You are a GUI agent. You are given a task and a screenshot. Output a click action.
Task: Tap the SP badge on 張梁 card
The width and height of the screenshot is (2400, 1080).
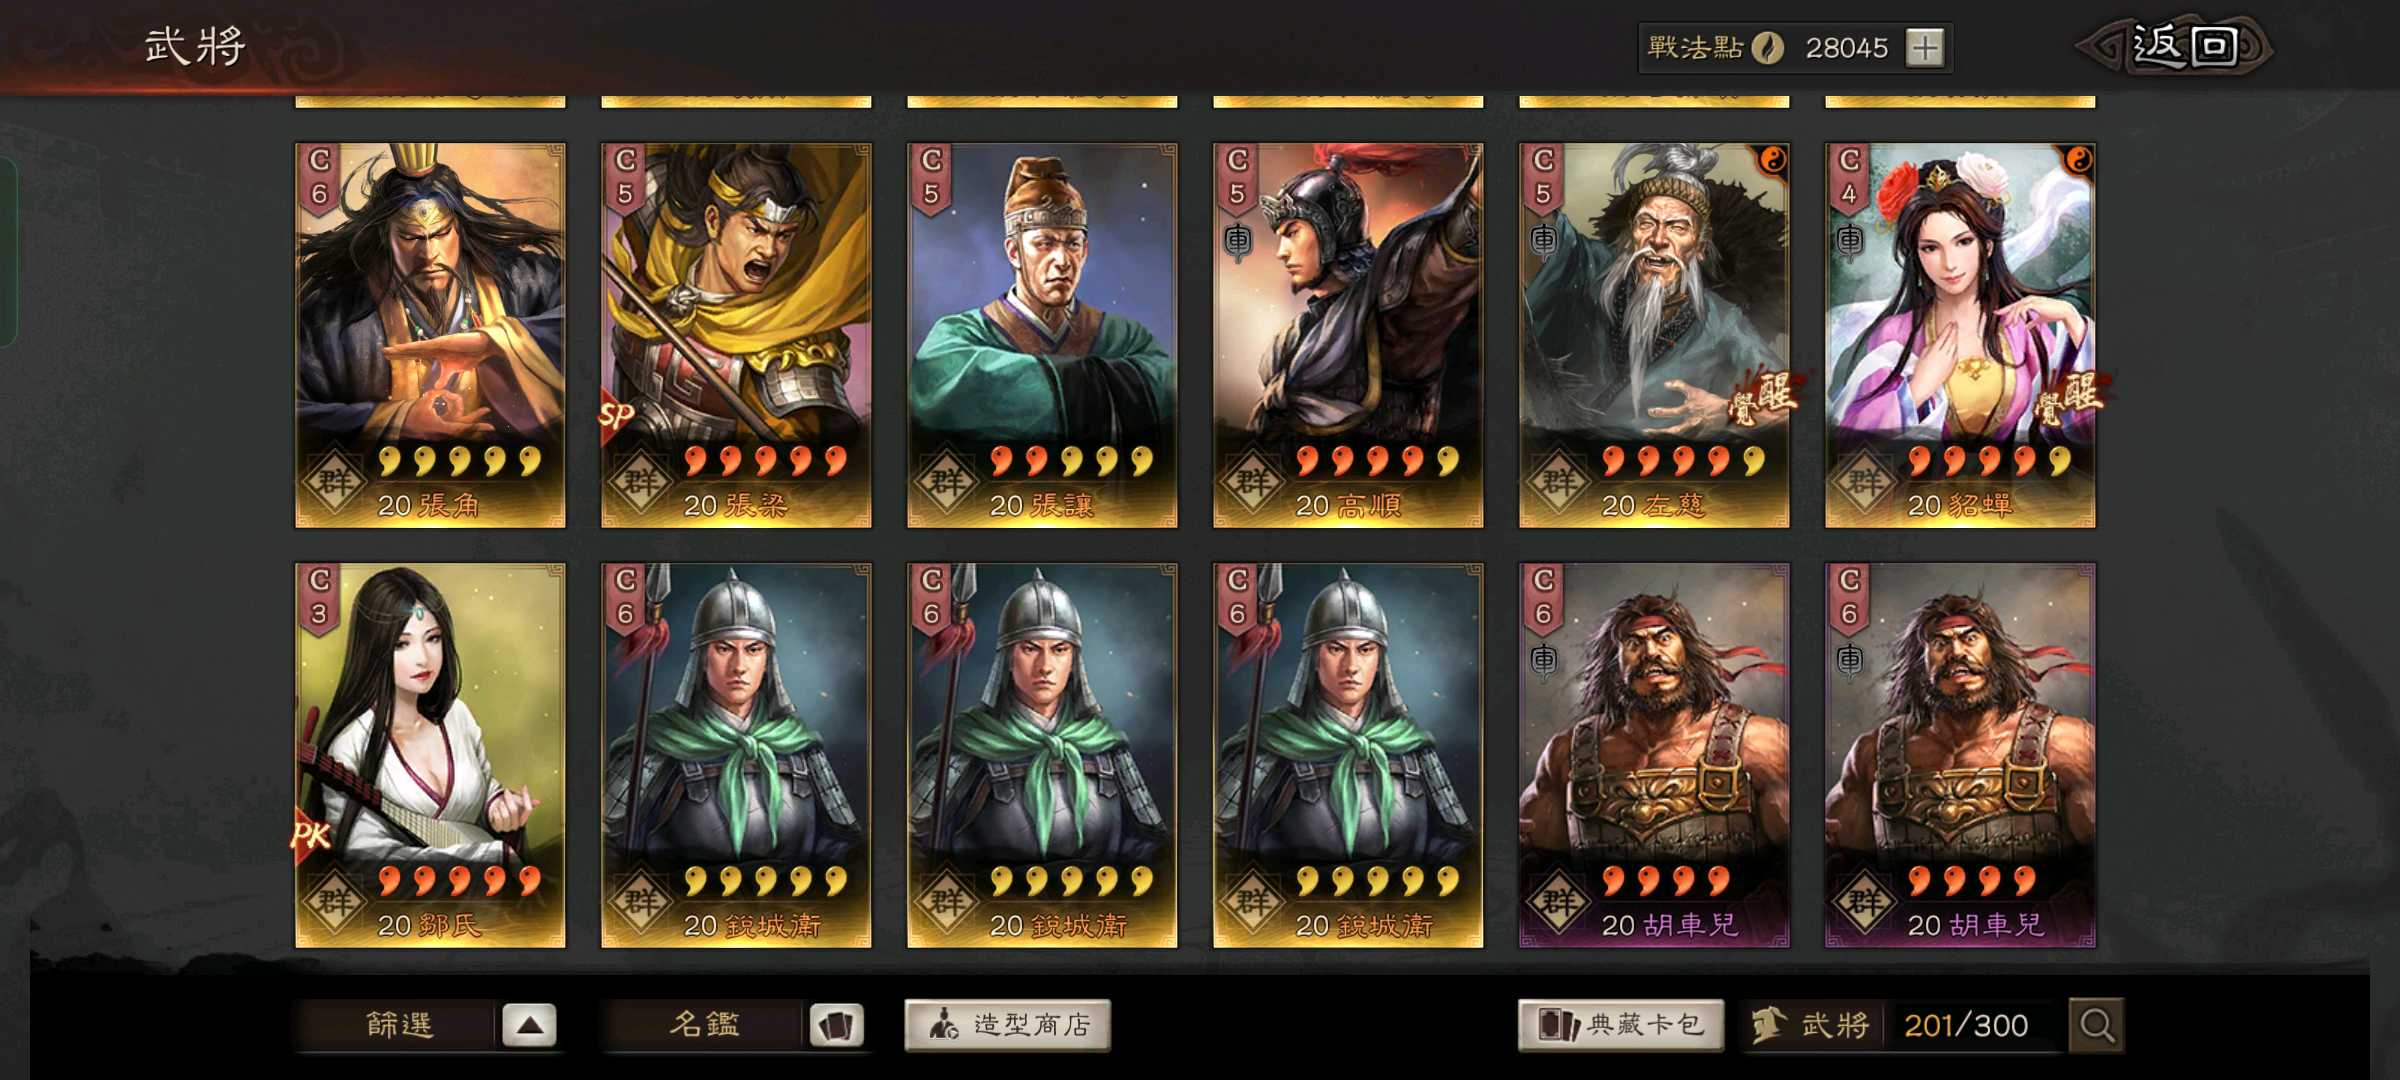coord(617,414)
